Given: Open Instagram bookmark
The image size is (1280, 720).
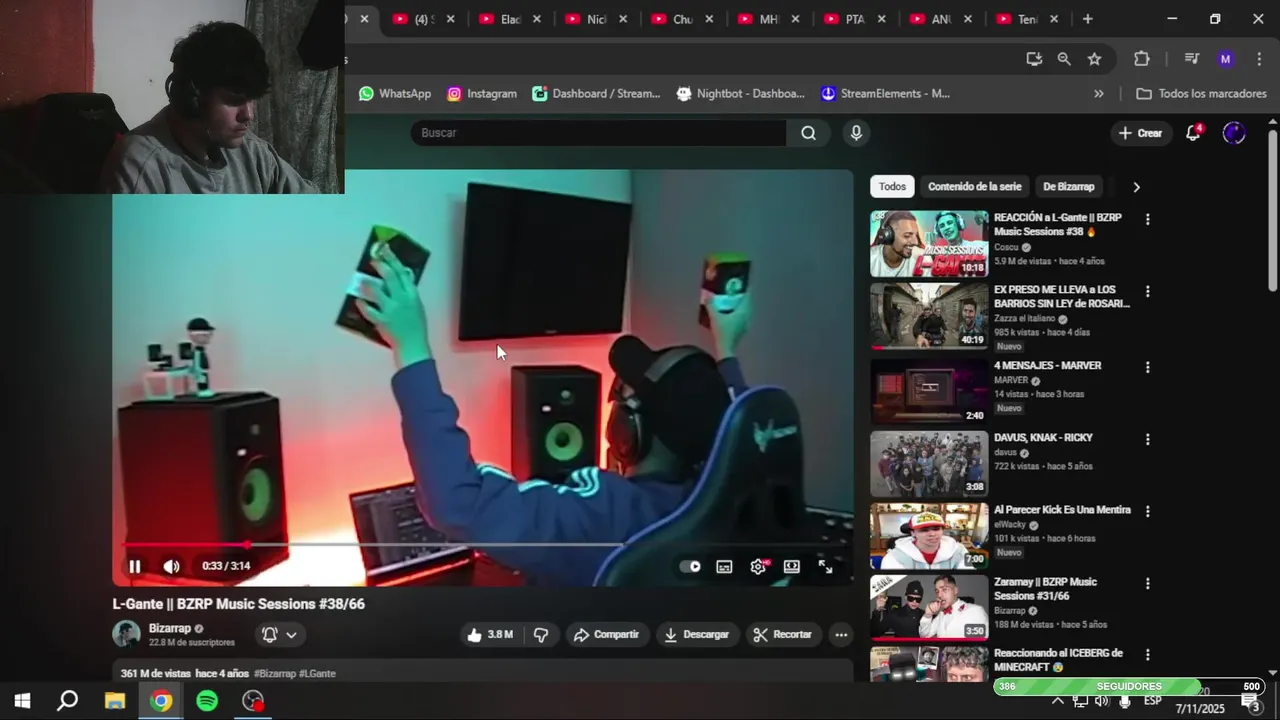Looking at the screenshot, I should (x=482, y=93).
